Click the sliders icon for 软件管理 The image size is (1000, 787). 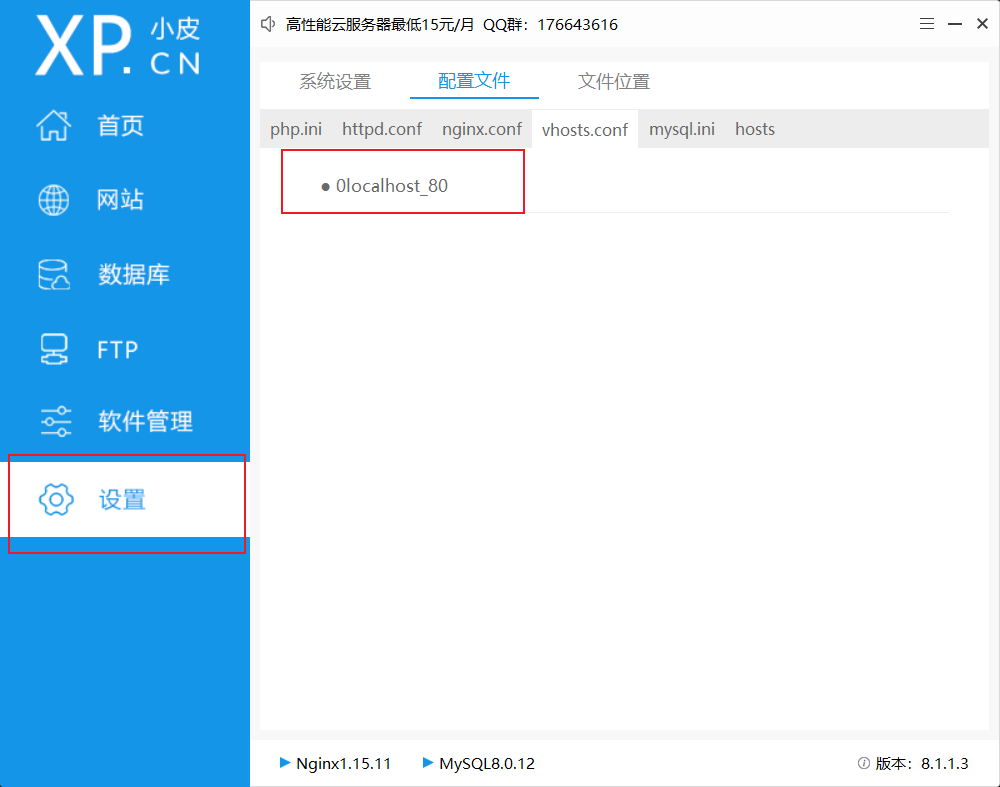[55, 422]
